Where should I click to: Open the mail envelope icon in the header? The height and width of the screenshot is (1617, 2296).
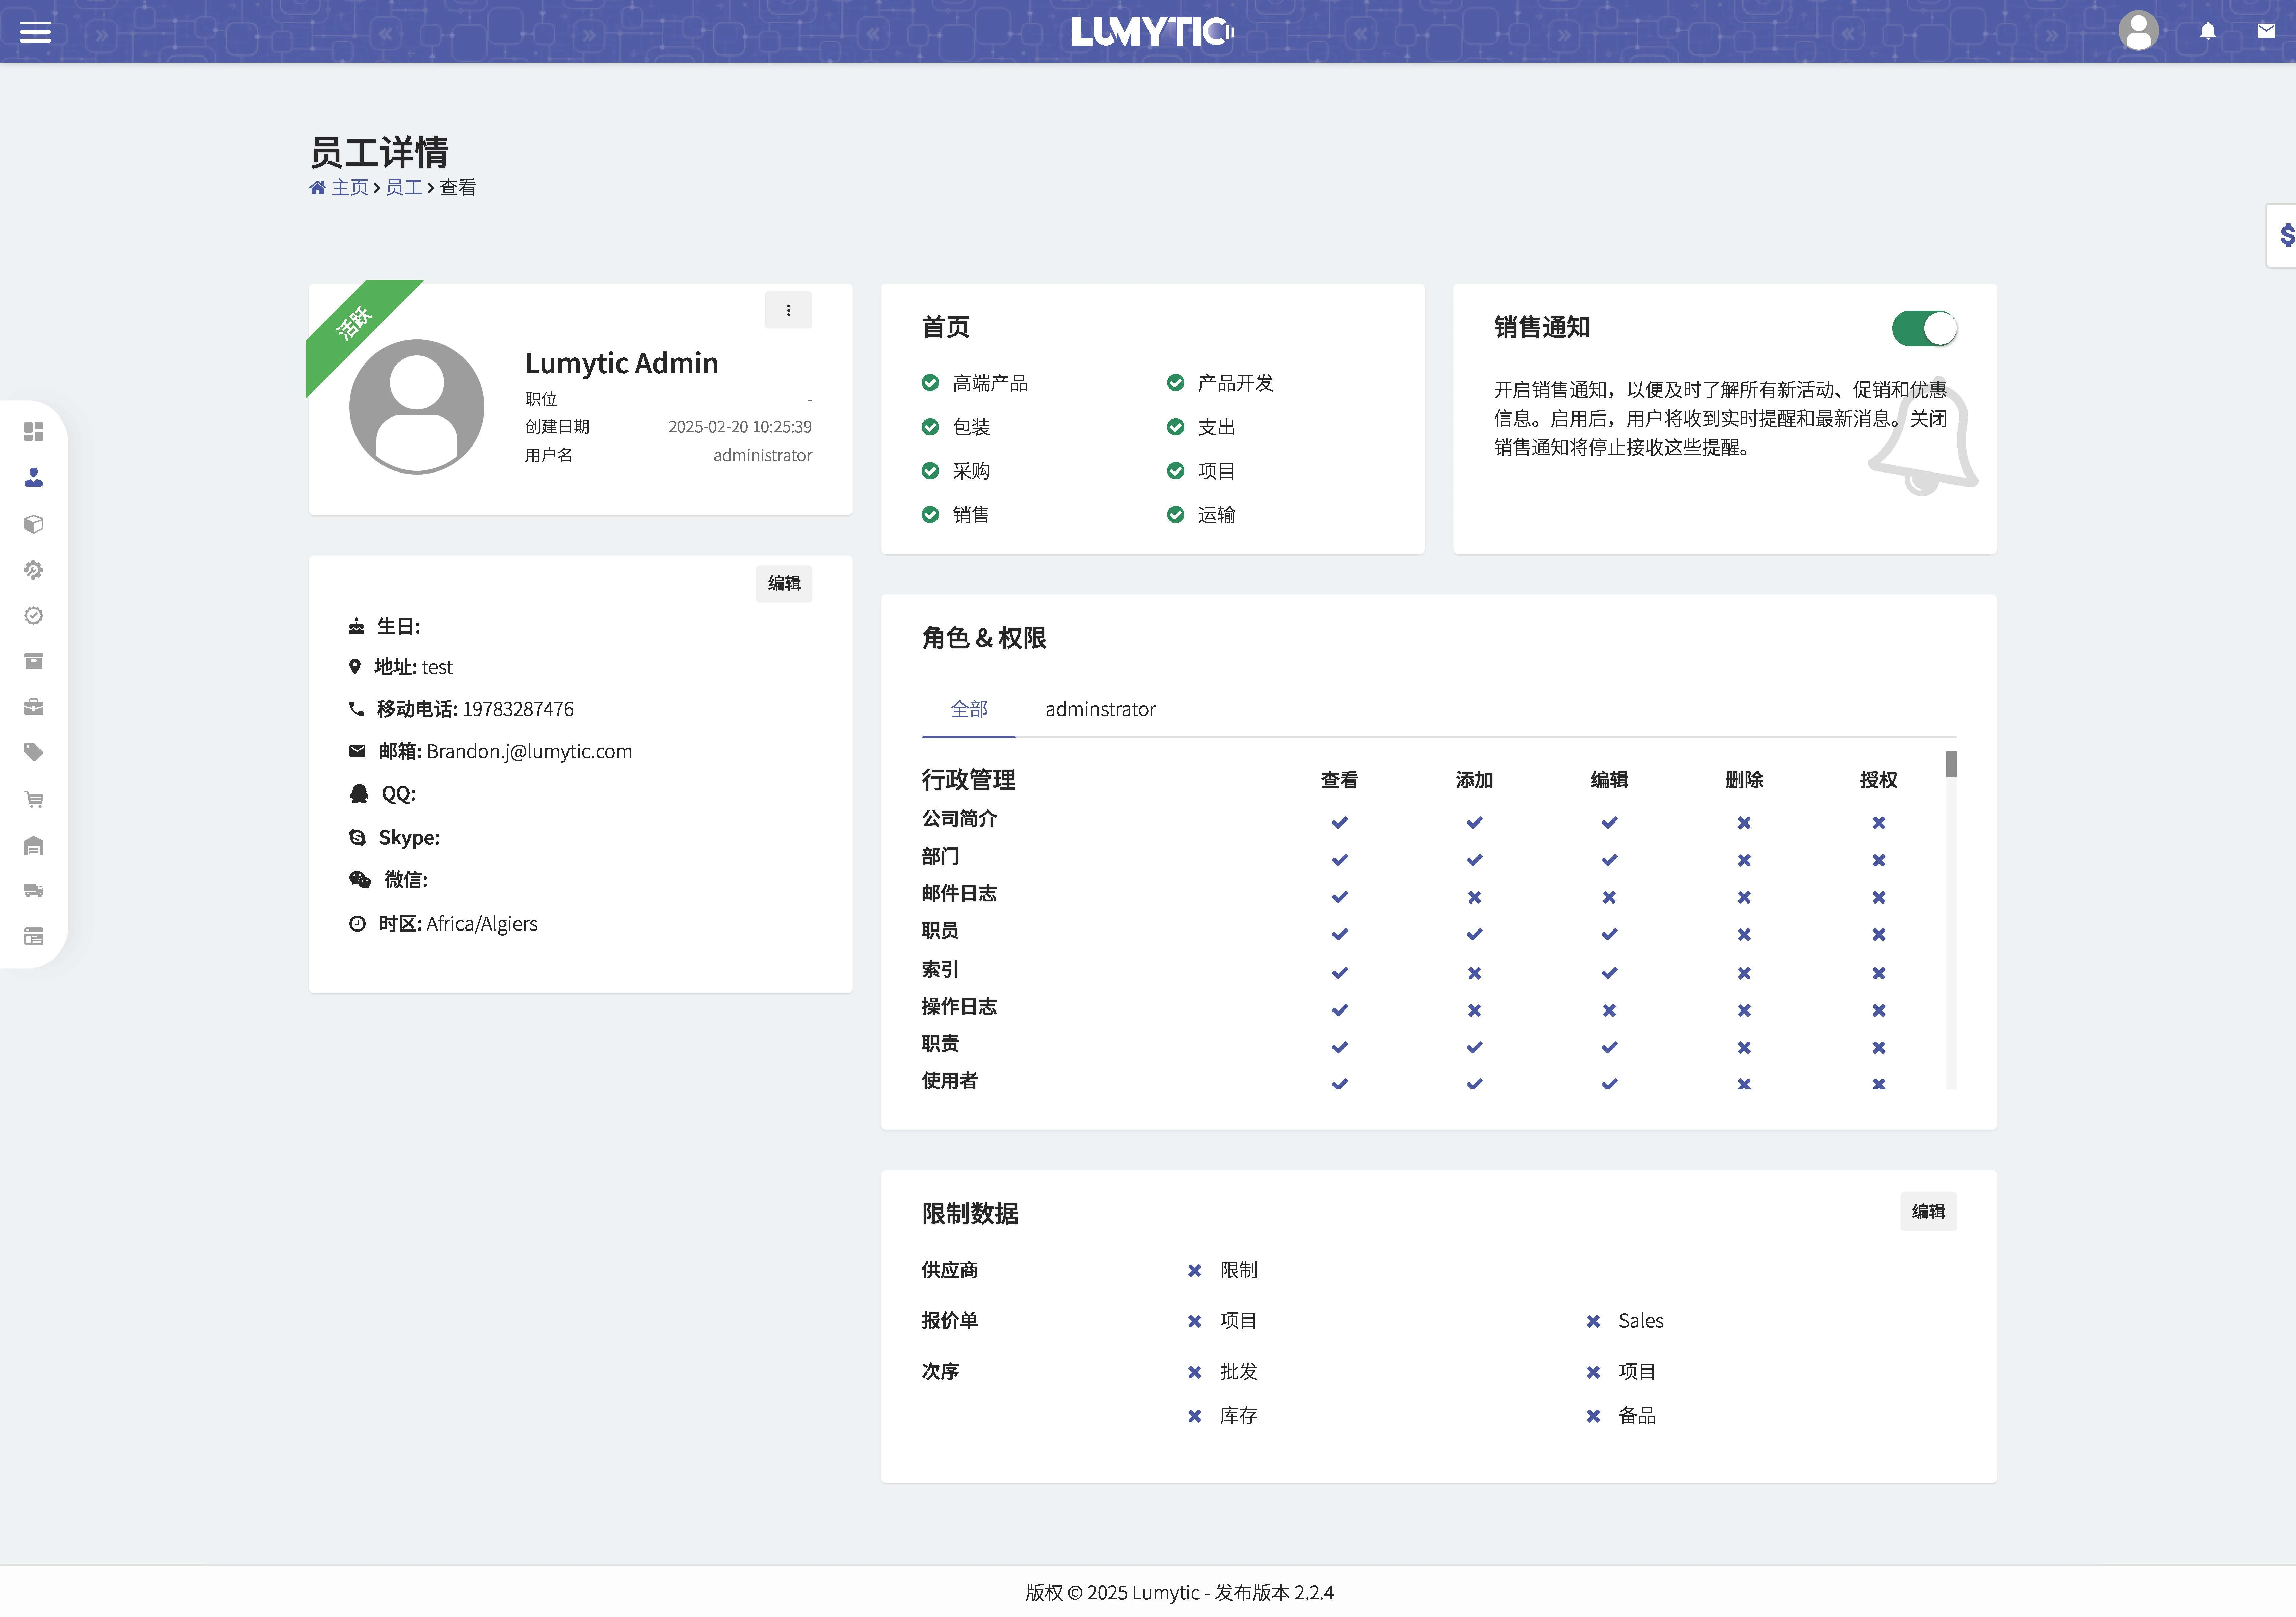pos(2266,31)
